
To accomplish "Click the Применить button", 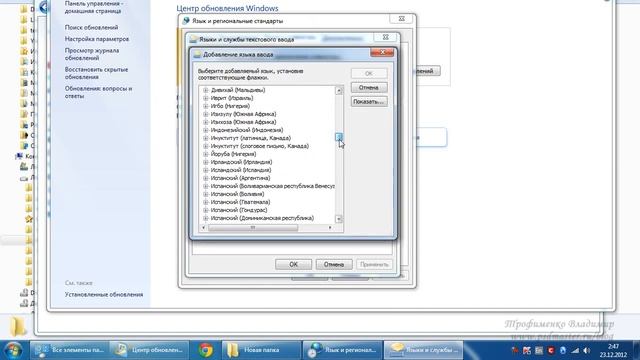I will coord(374,264).
